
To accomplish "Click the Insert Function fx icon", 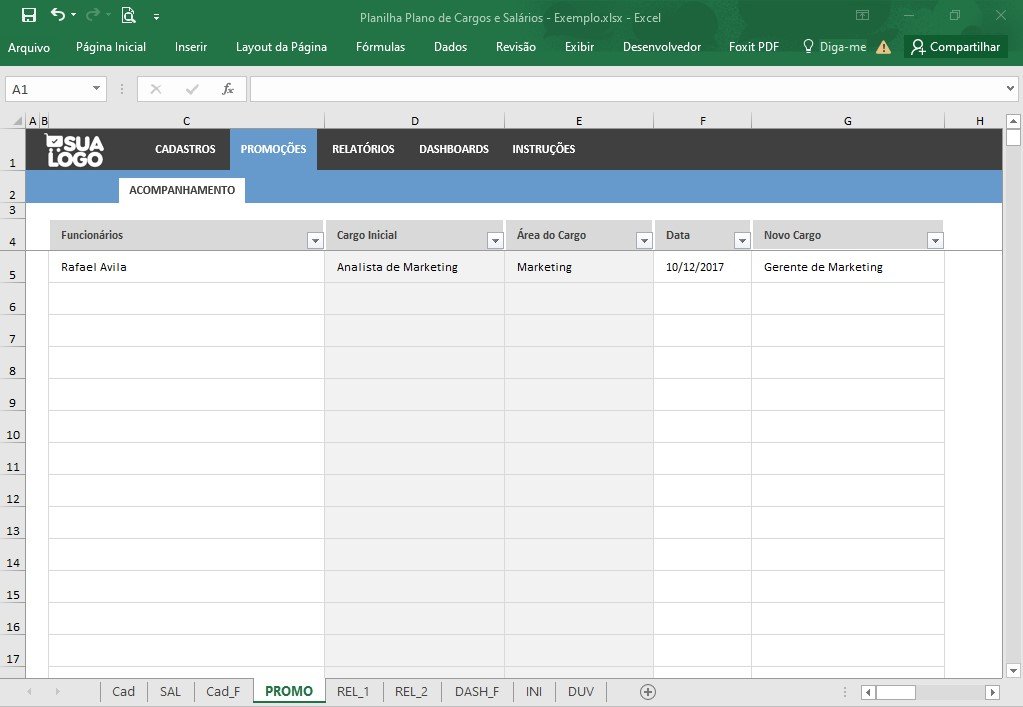I will [228, 89].
